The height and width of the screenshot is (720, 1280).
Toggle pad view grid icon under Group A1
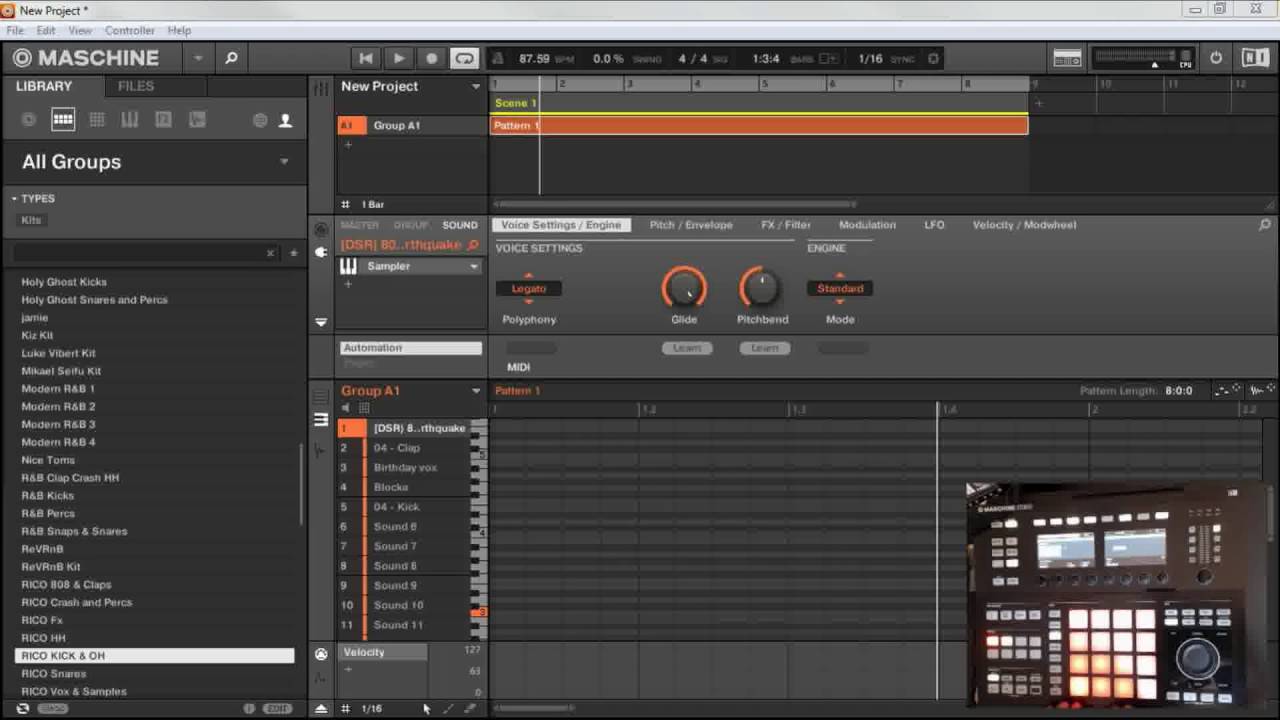point(364,408)
